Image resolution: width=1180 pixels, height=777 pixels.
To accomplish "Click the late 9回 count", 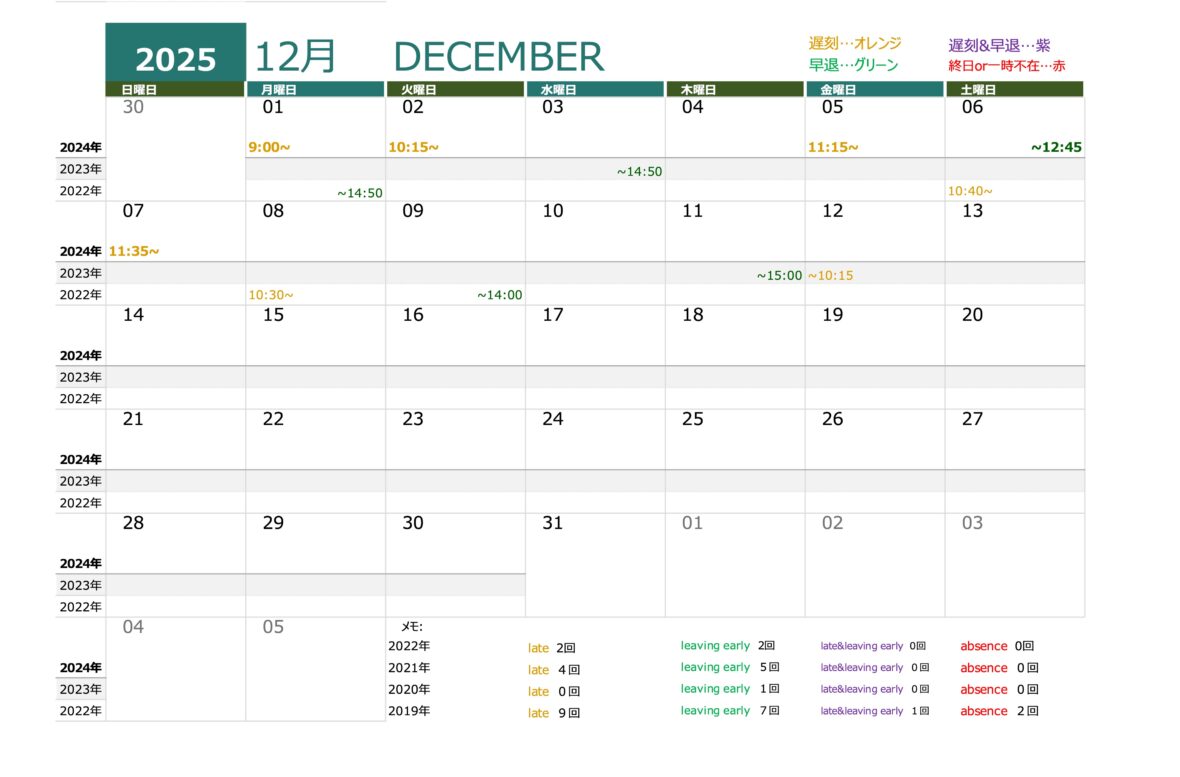I will [554, 713].
